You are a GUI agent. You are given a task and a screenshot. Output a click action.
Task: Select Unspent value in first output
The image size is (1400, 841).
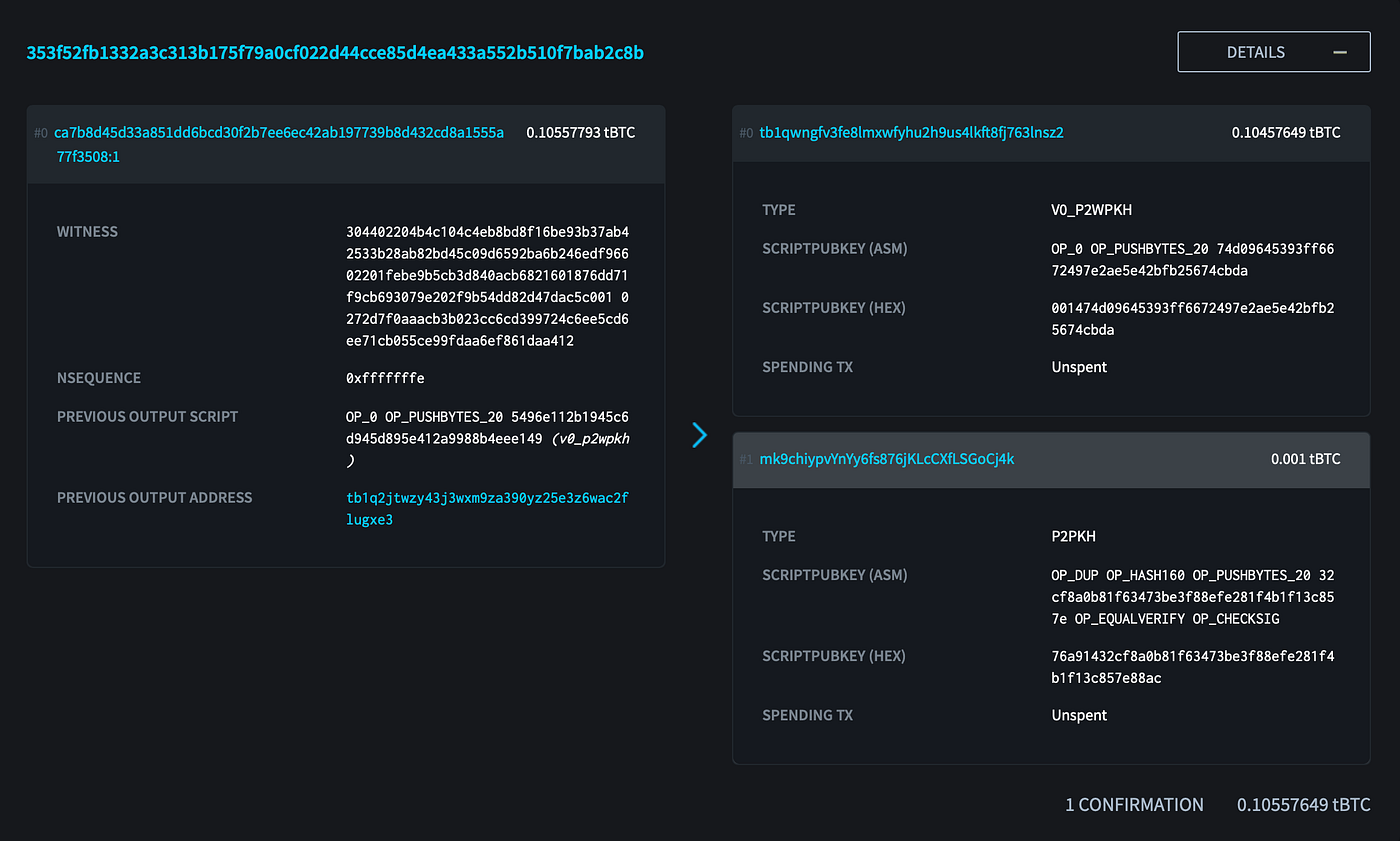(1079, 367)
